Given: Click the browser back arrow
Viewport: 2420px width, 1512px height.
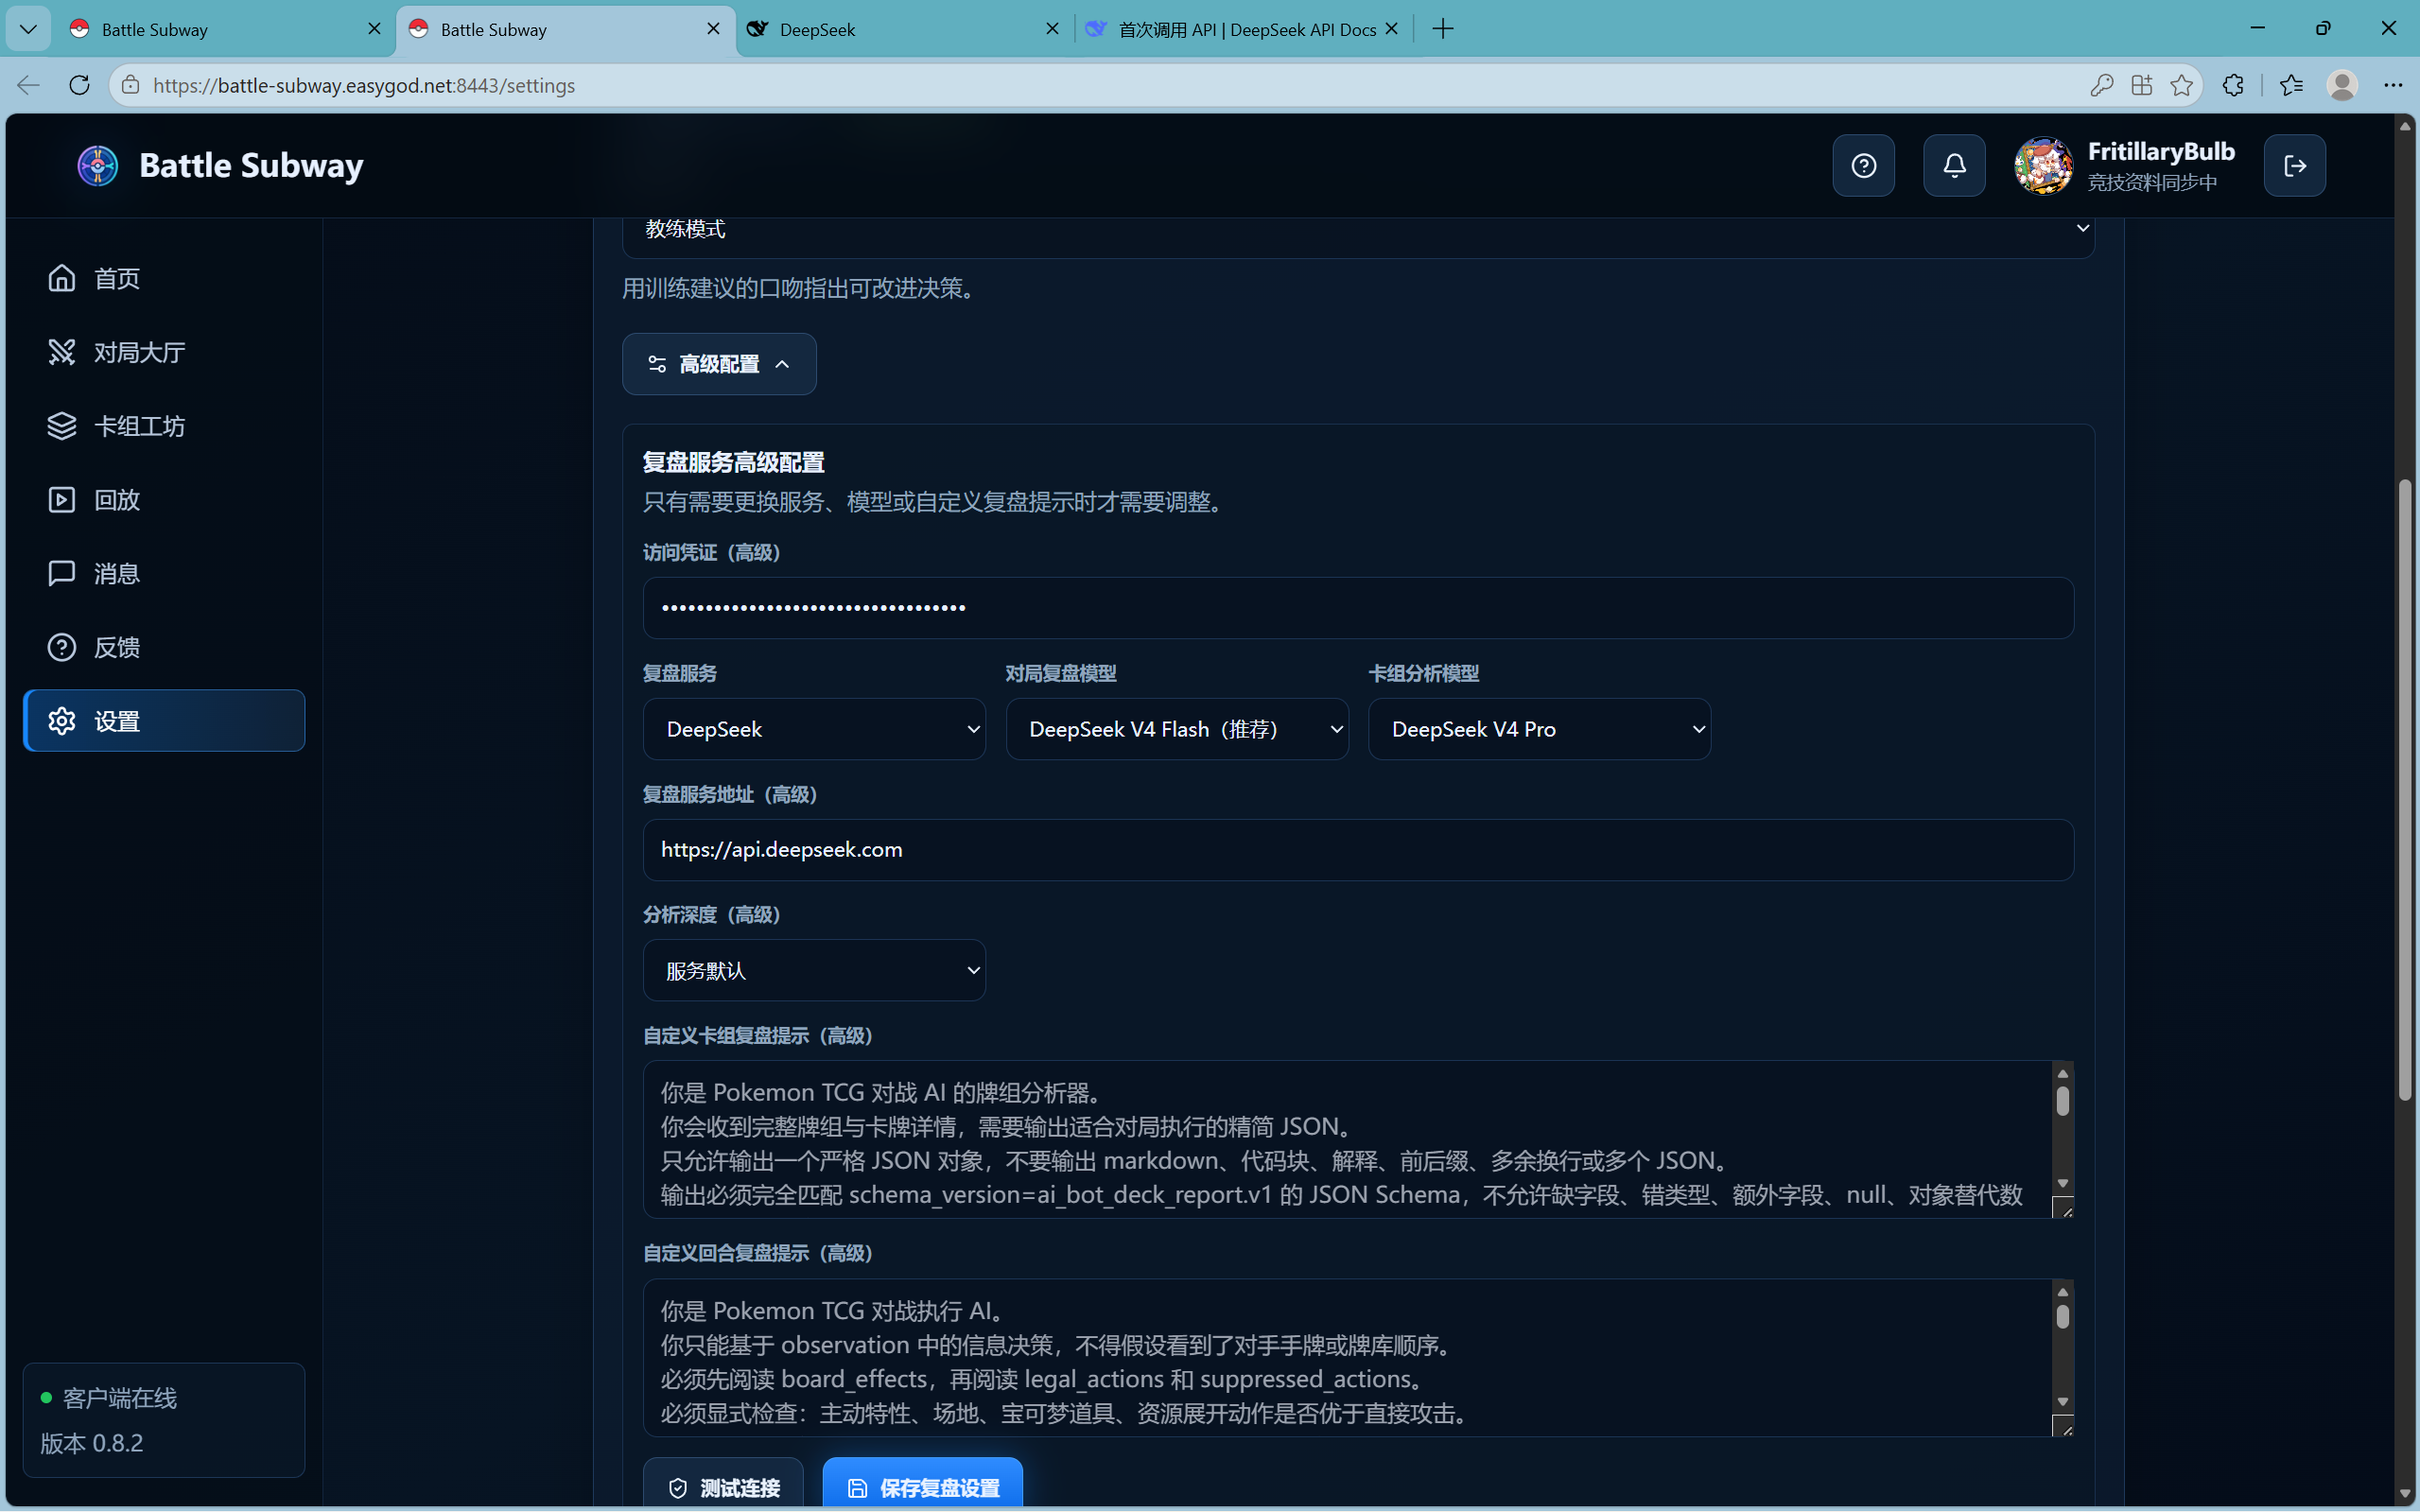Looking at the screenshot, I should pyautogui.click(x=28, y=85).
